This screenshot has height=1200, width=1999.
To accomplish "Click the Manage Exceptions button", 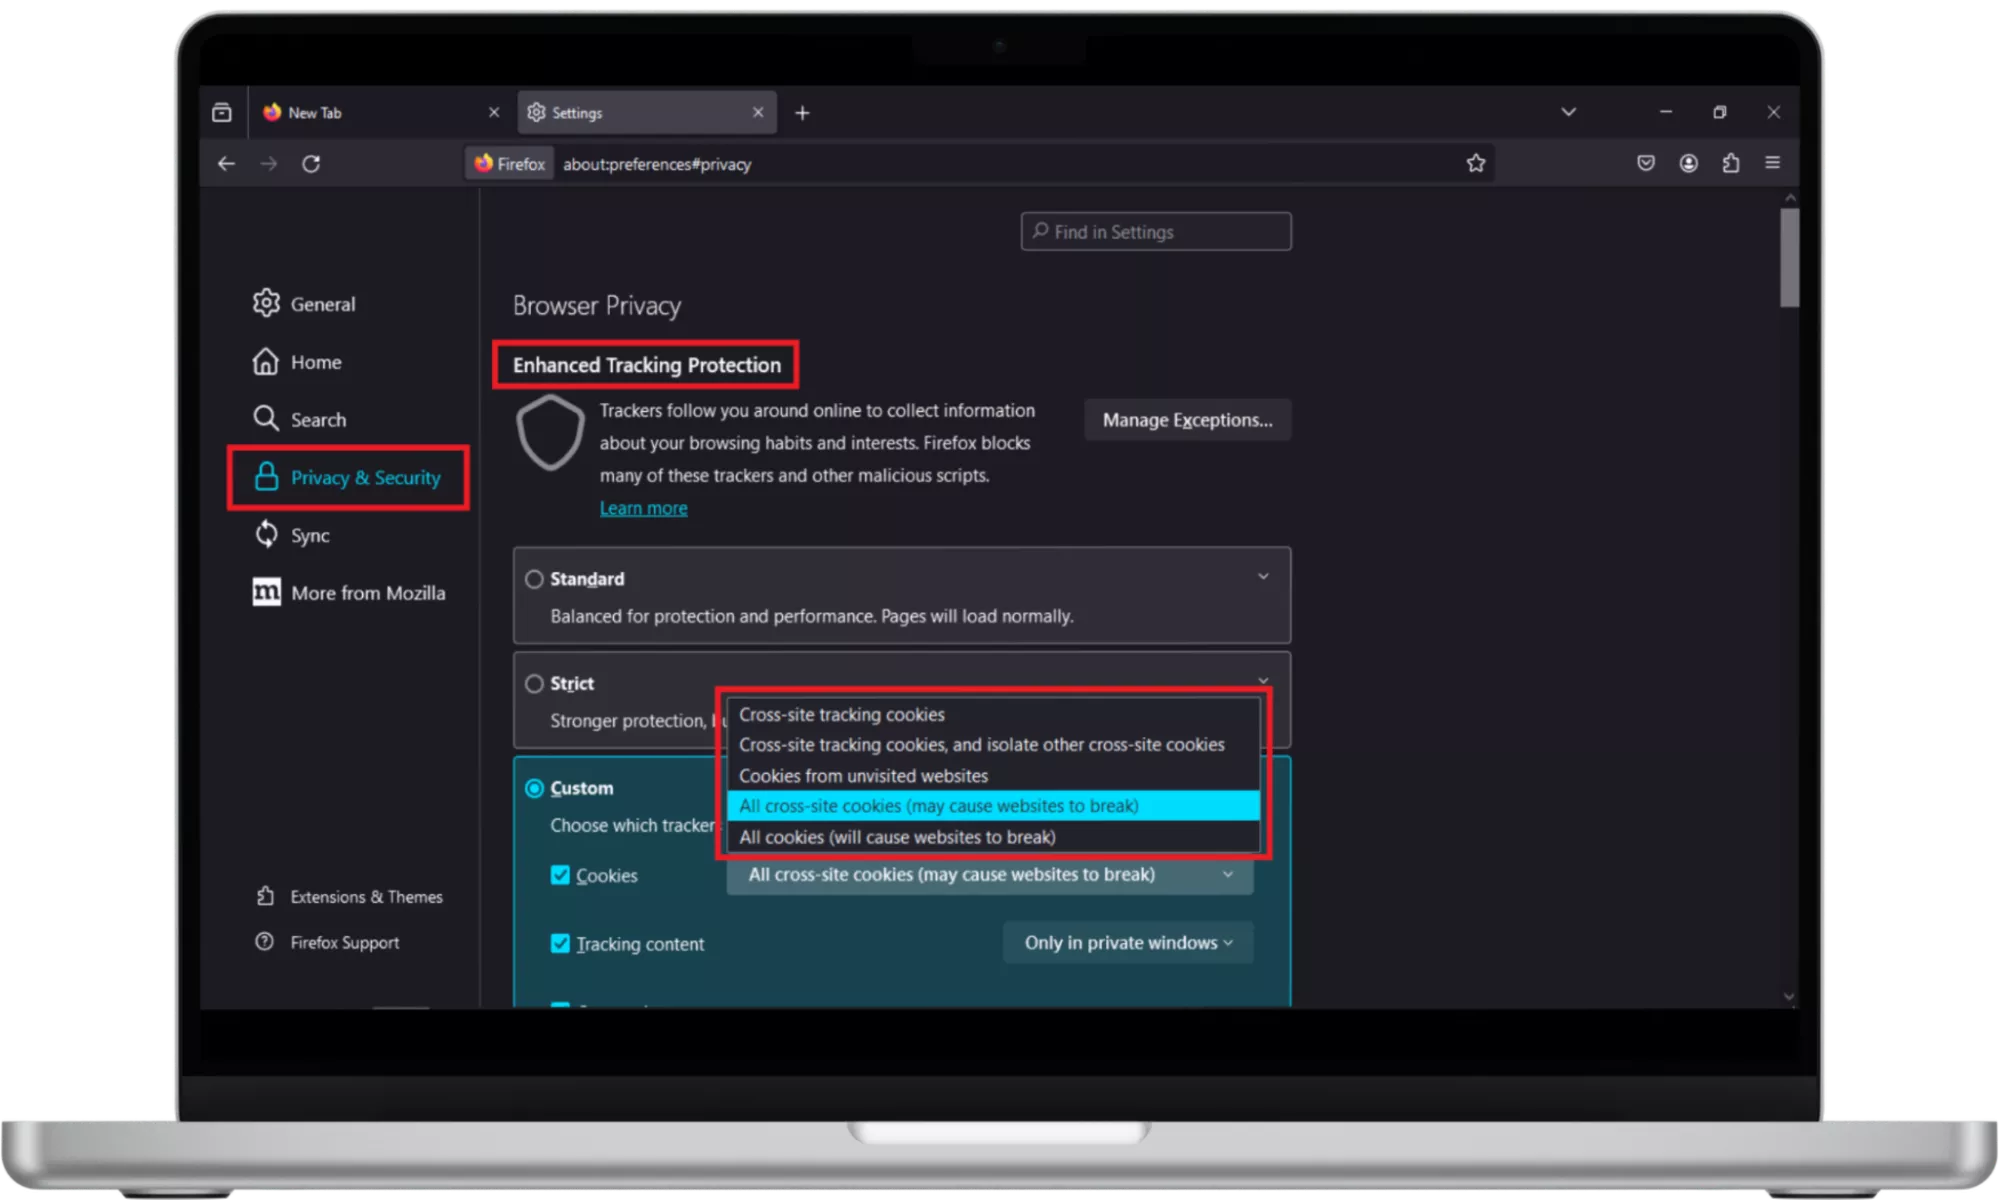I will click(1187, 419).
